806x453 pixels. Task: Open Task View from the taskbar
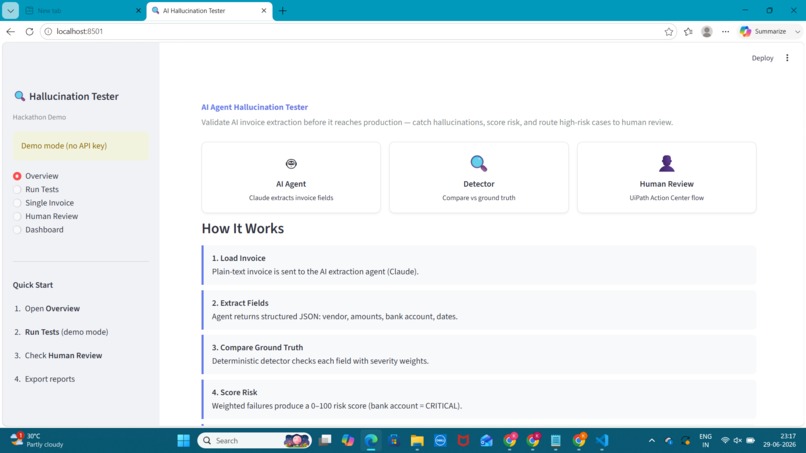325,441
